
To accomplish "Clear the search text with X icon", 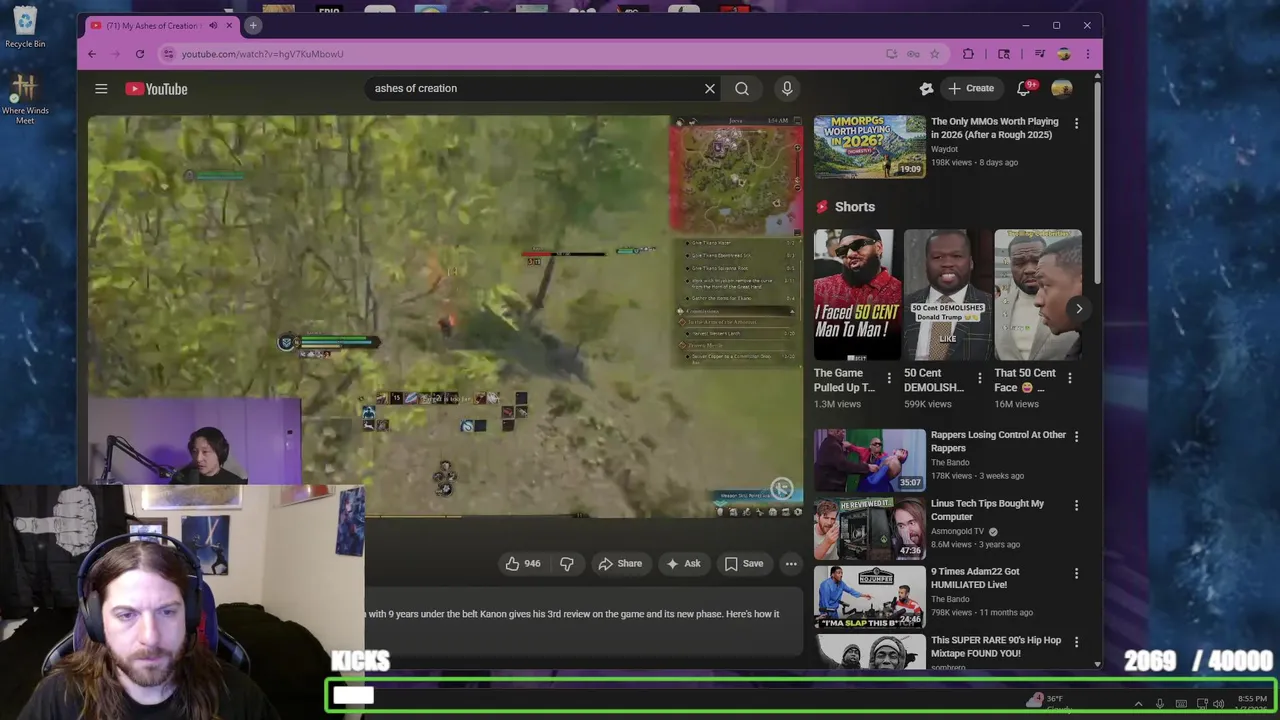I will pos(710,89).
